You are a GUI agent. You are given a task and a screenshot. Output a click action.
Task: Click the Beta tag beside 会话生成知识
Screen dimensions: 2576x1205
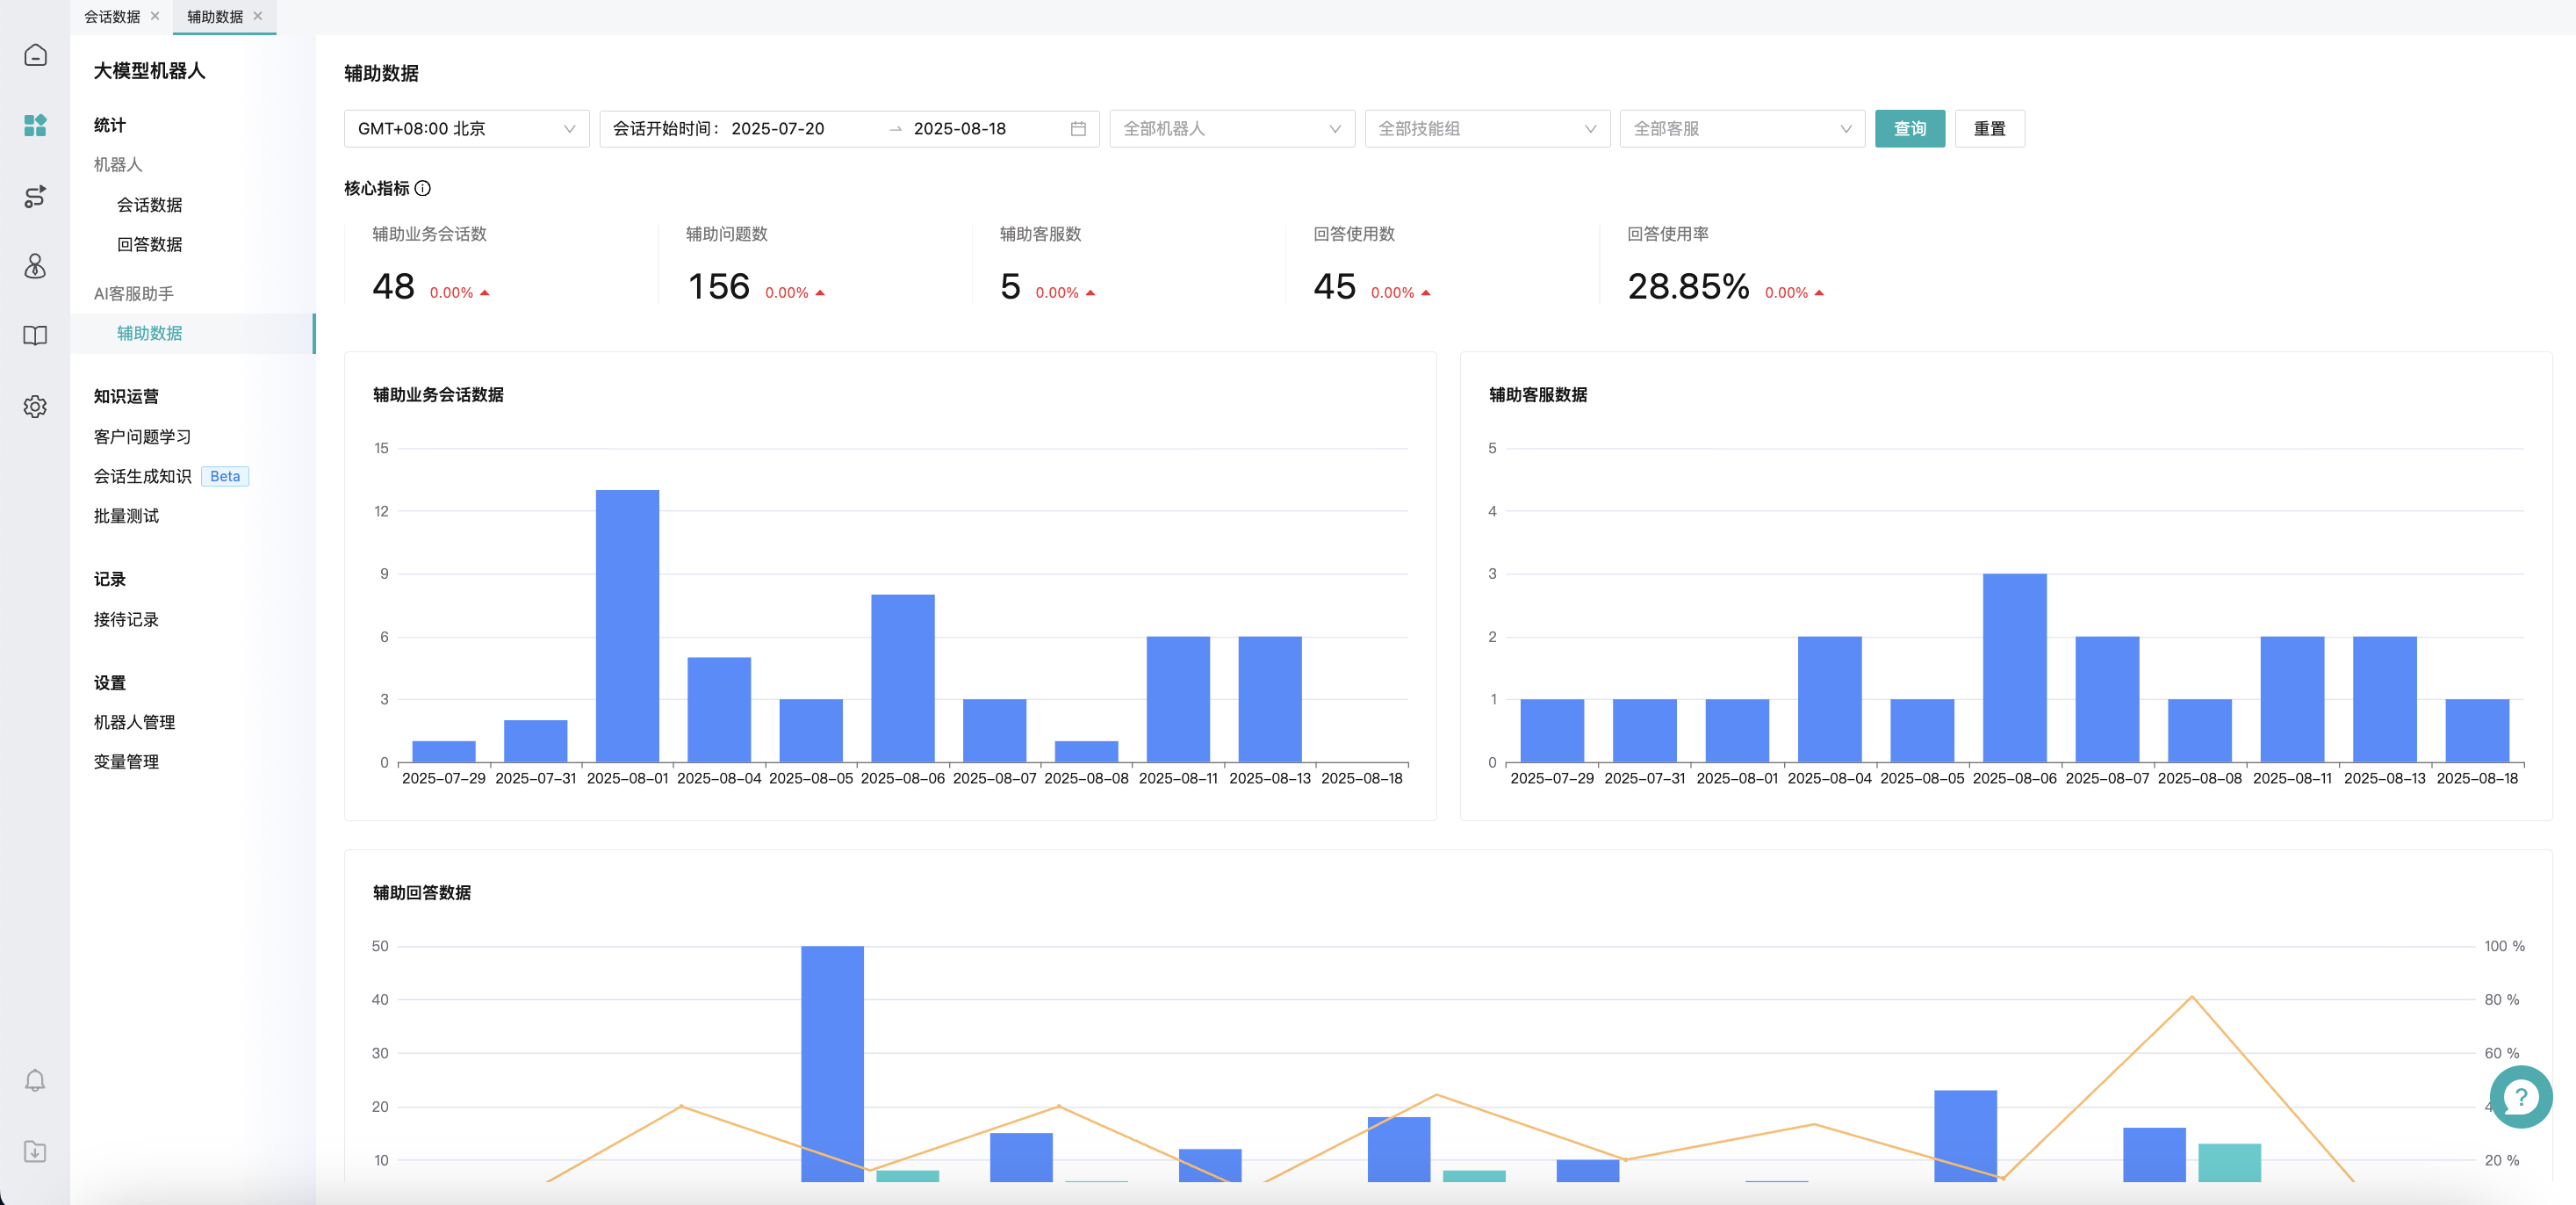click(x=225, y=476)
